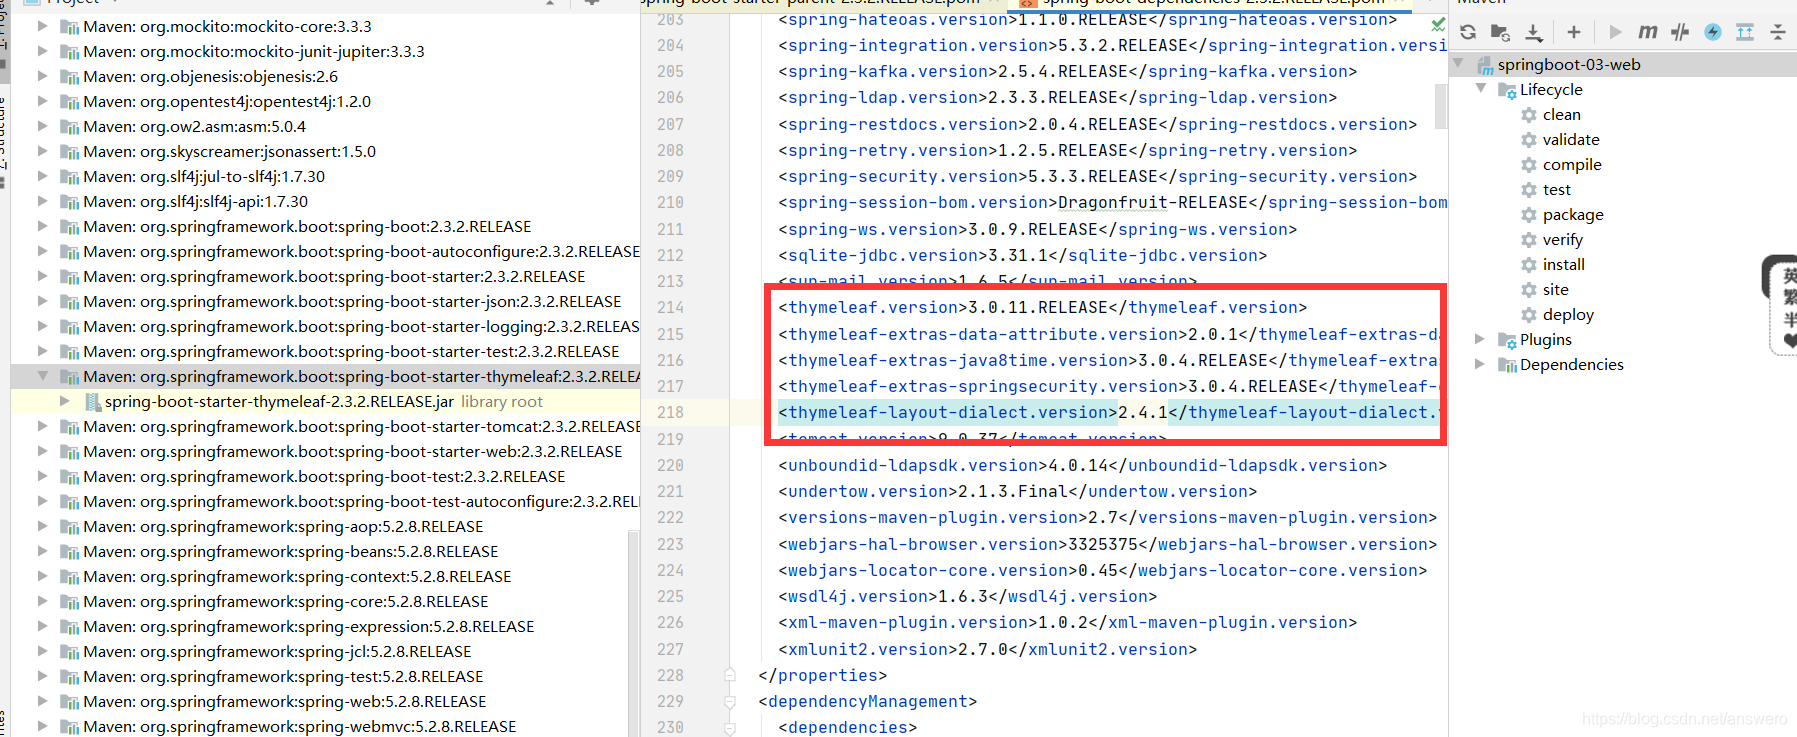This screenshot has width=1797, height=737.
Task: Expand all nodes in Maven tool window
Action: (x=1745, y=32)
